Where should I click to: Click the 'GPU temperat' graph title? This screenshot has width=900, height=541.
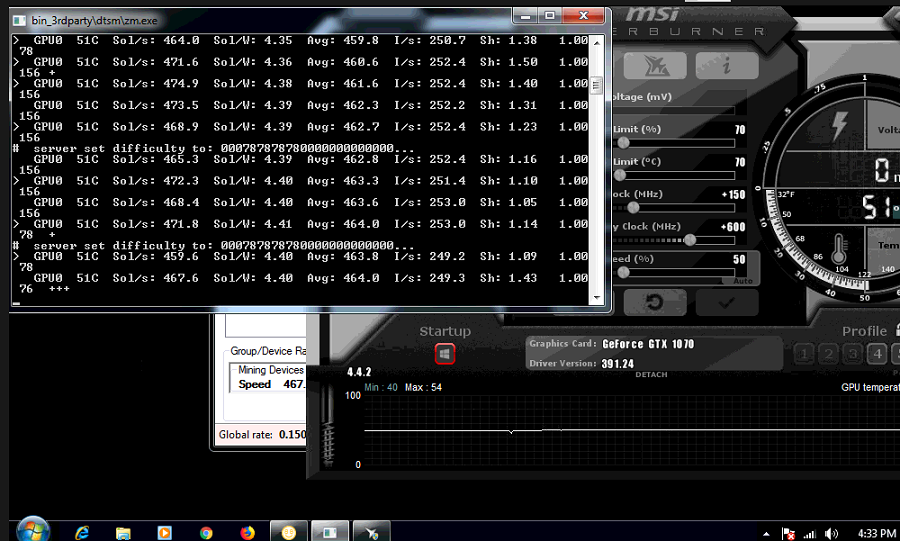coord(870,387)
